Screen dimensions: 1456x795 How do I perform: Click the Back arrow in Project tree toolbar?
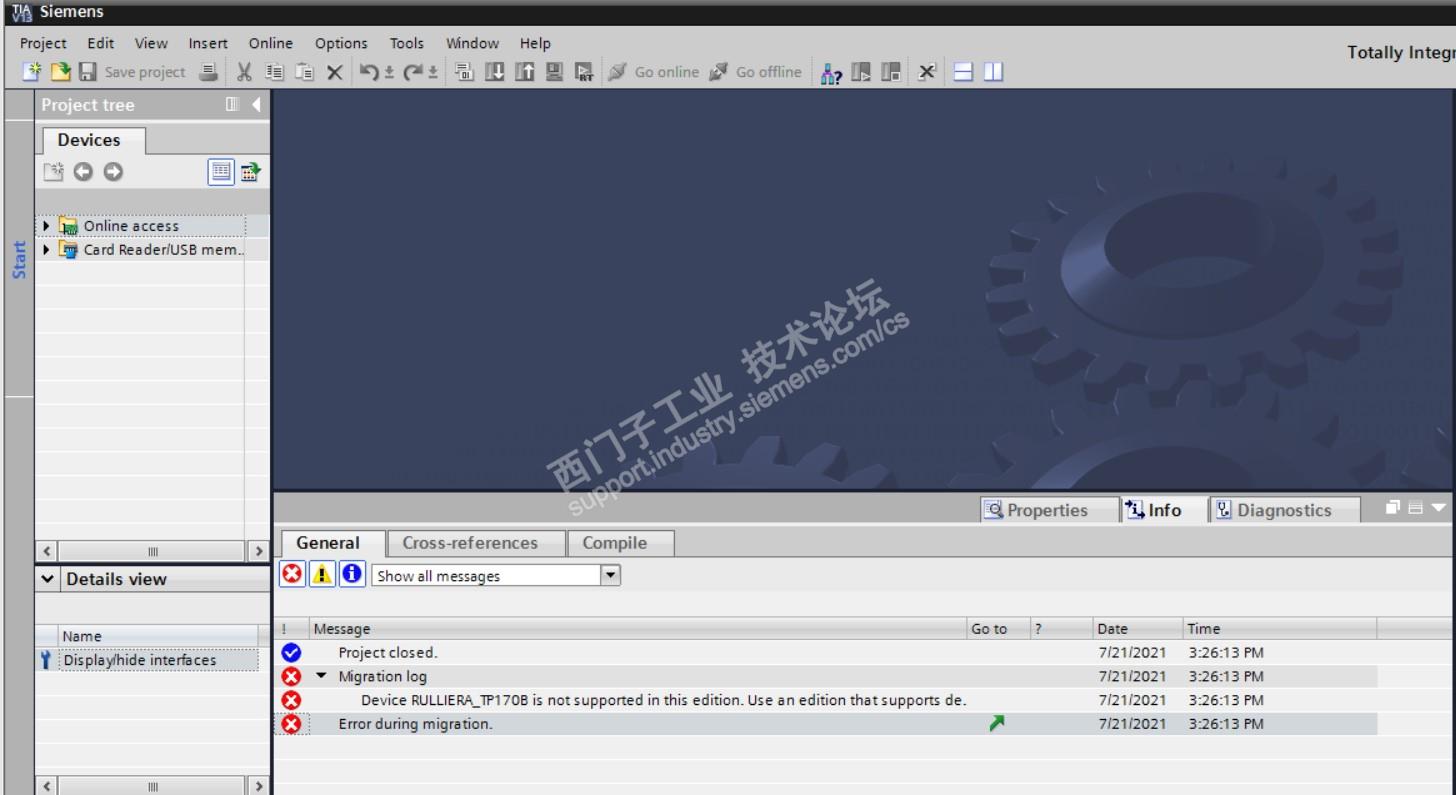[83, 172]
